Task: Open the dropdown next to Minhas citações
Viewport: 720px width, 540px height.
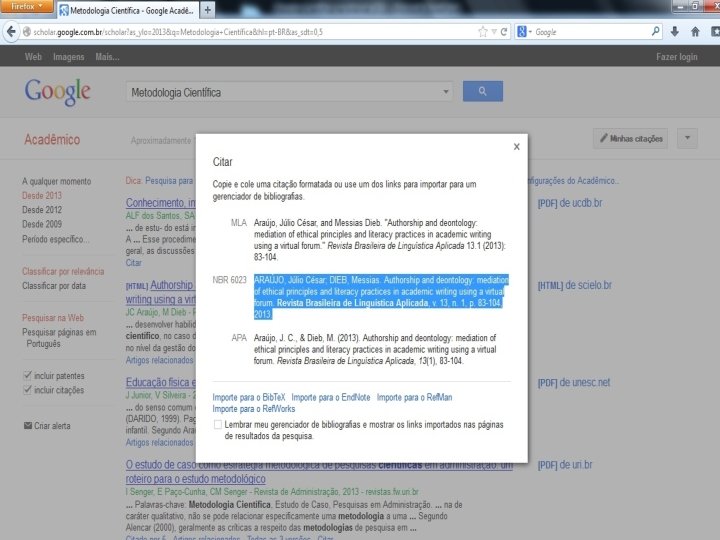Action: click(687, 138)
